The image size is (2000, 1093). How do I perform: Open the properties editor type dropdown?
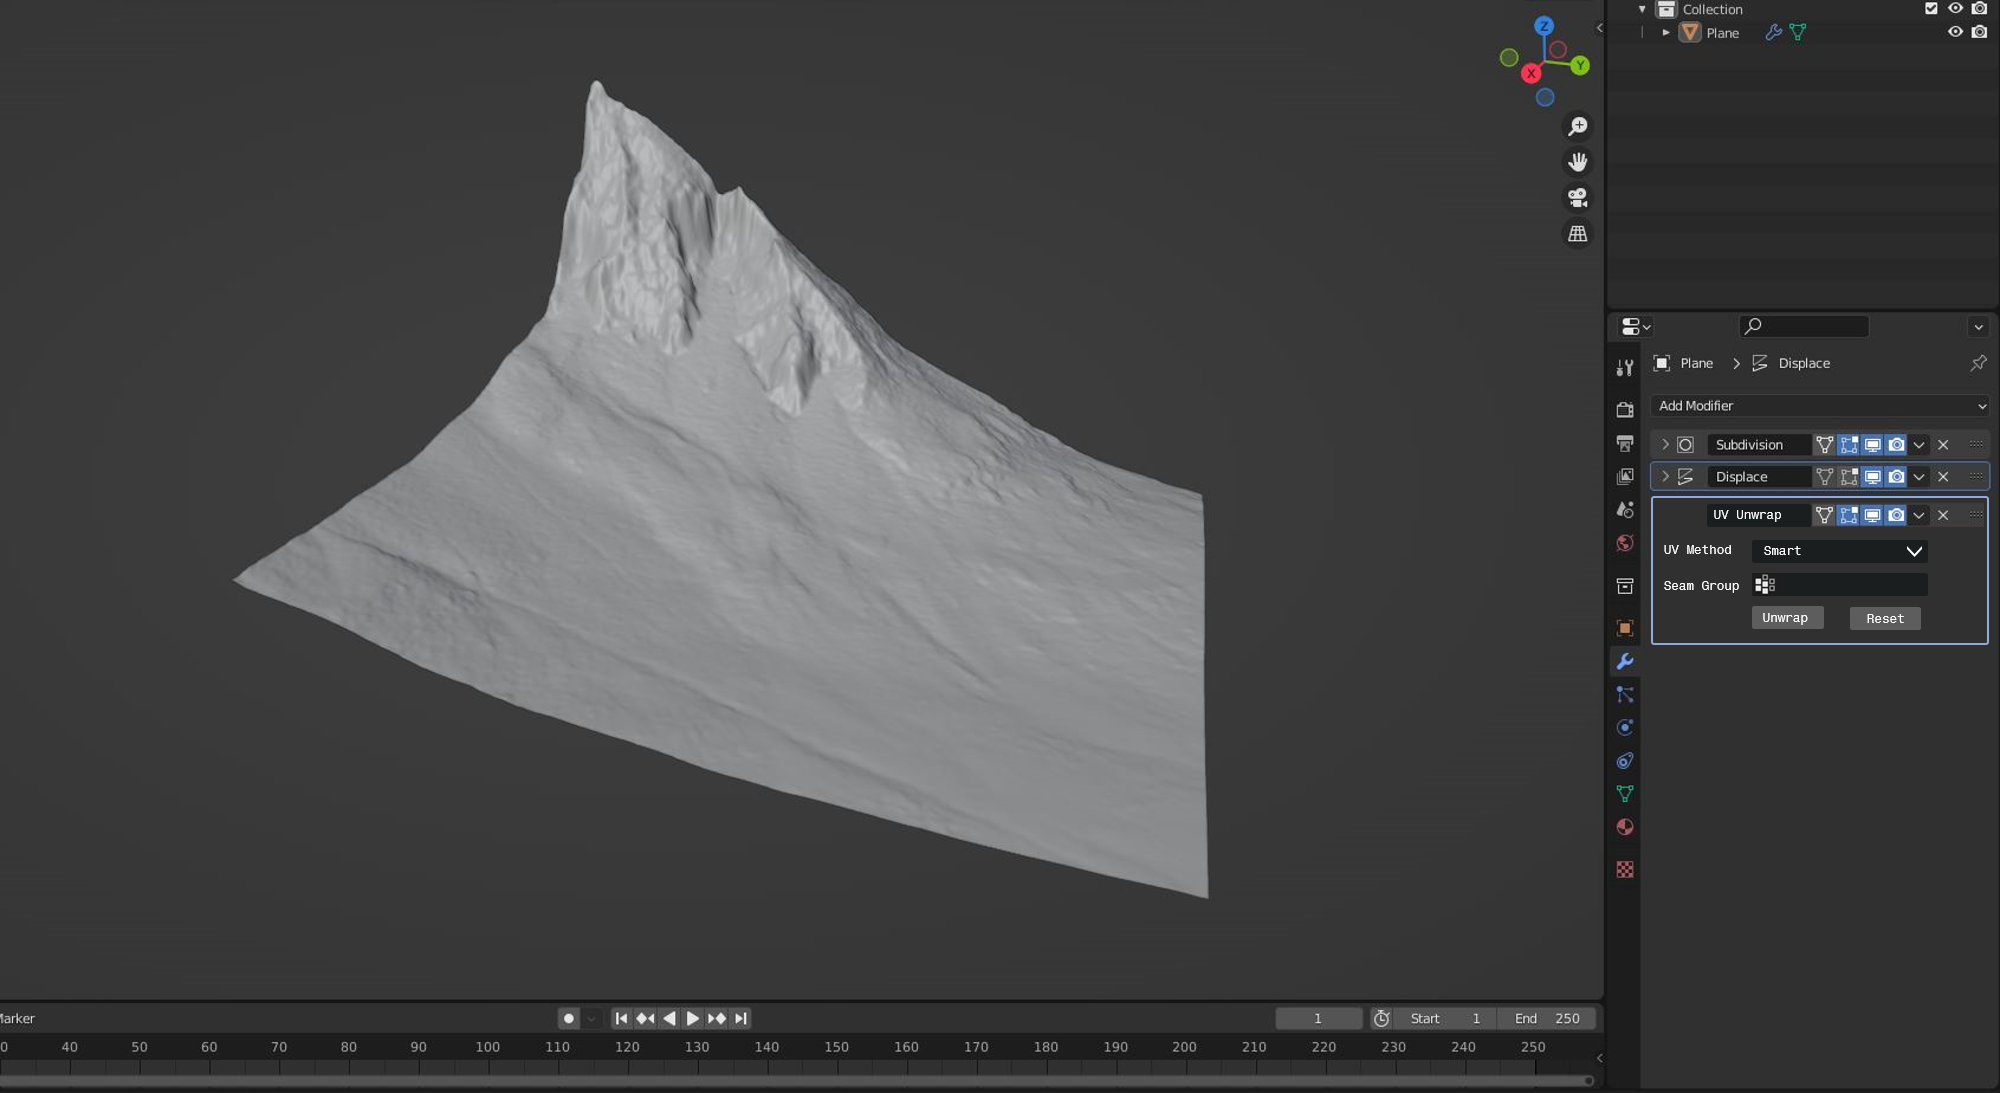pos(1635,327)
